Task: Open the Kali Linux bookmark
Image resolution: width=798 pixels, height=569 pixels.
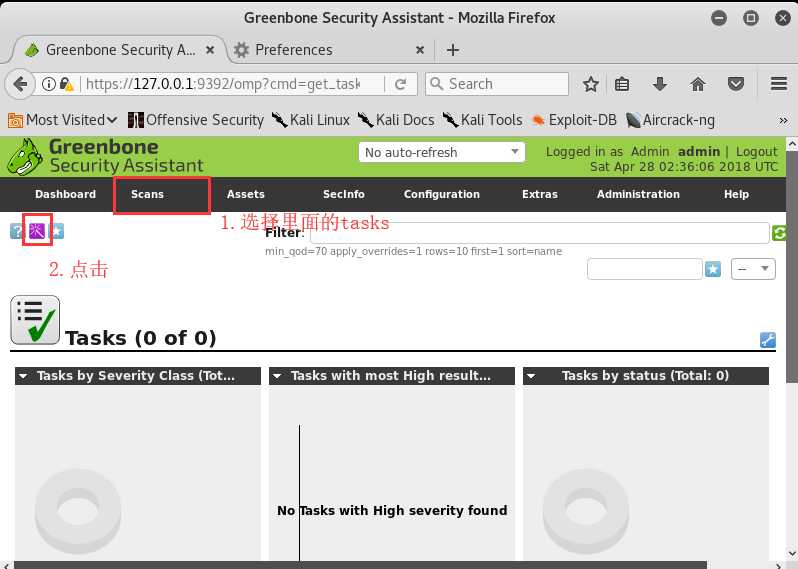Action: 310,120
